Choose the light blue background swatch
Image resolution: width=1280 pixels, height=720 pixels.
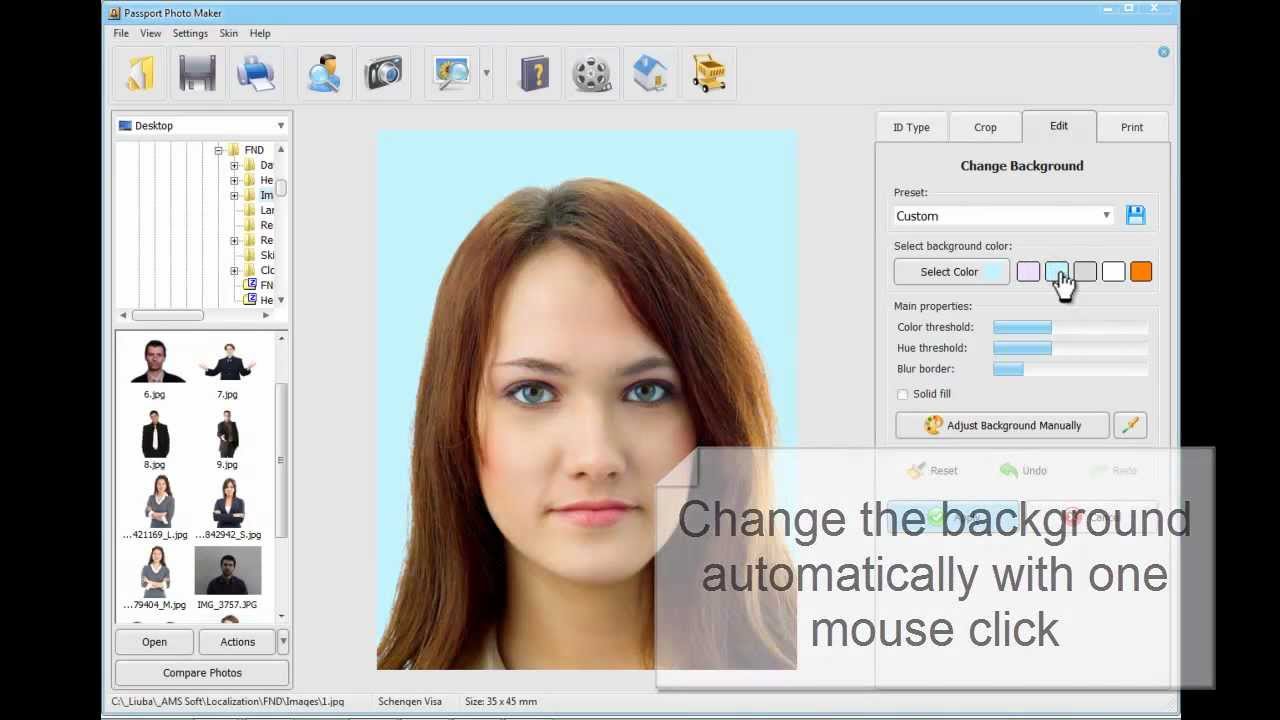[1056, 272]
